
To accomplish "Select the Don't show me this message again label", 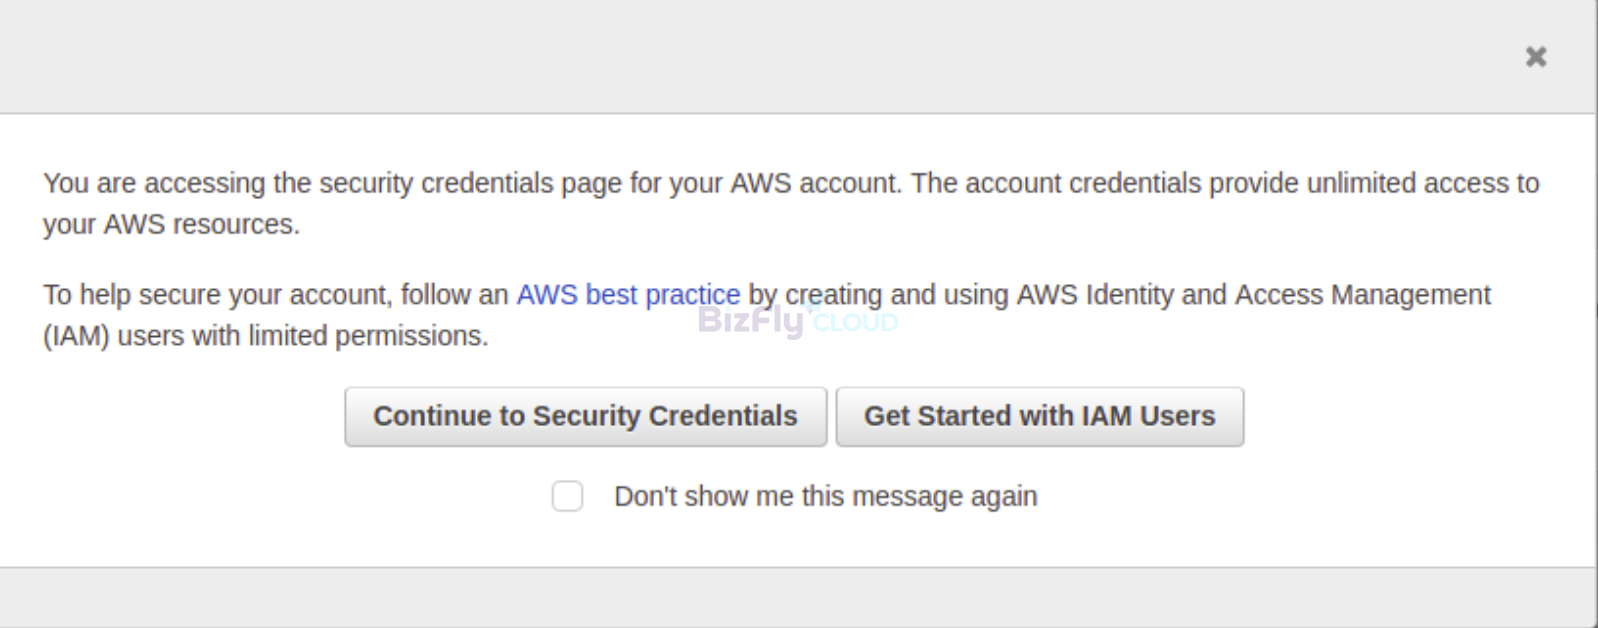I will click(x=825, y=496).
